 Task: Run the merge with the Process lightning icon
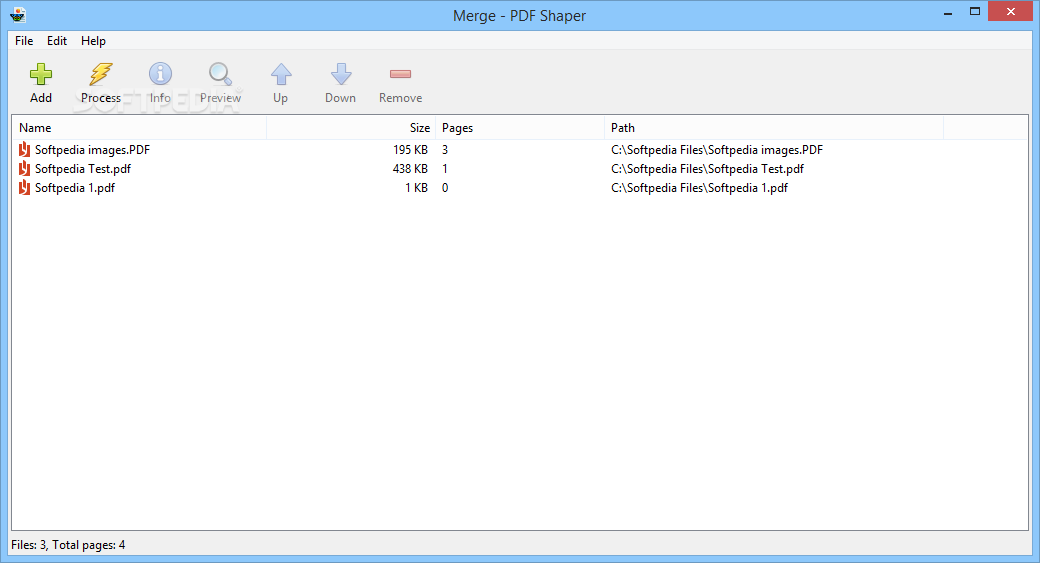[x=101, y=74]
